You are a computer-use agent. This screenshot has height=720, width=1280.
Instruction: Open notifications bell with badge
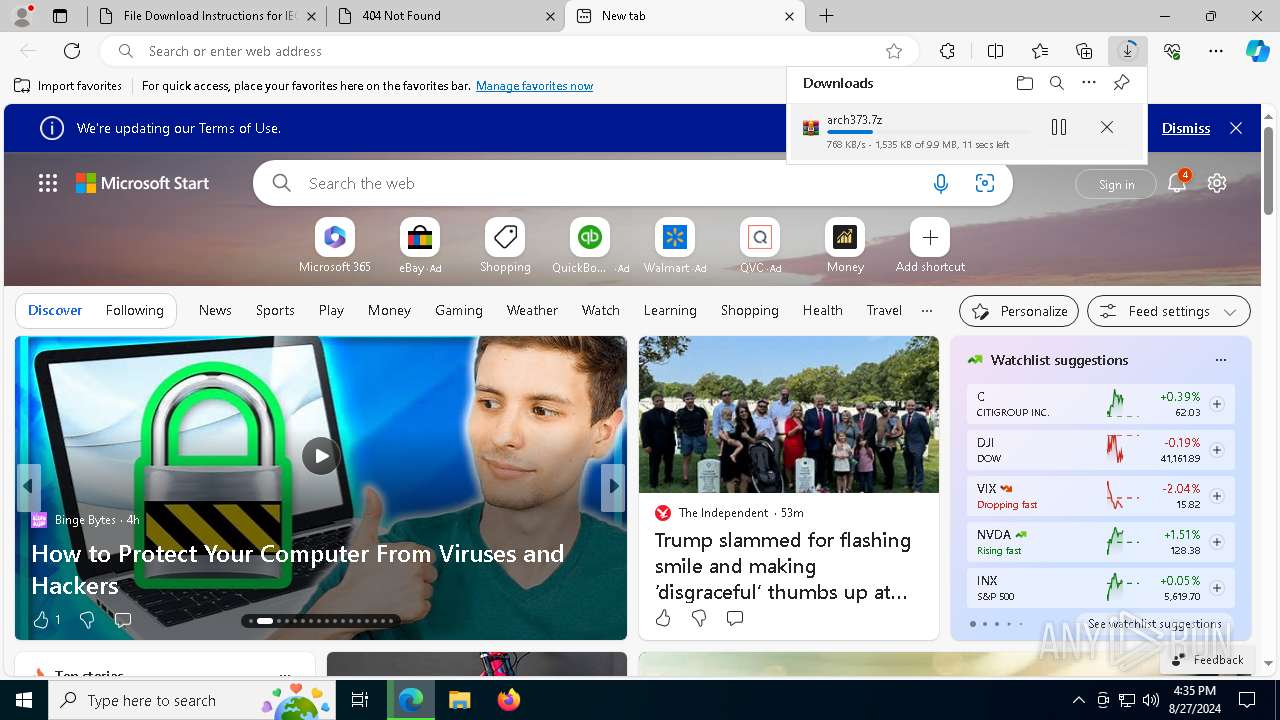(1178, 182)
